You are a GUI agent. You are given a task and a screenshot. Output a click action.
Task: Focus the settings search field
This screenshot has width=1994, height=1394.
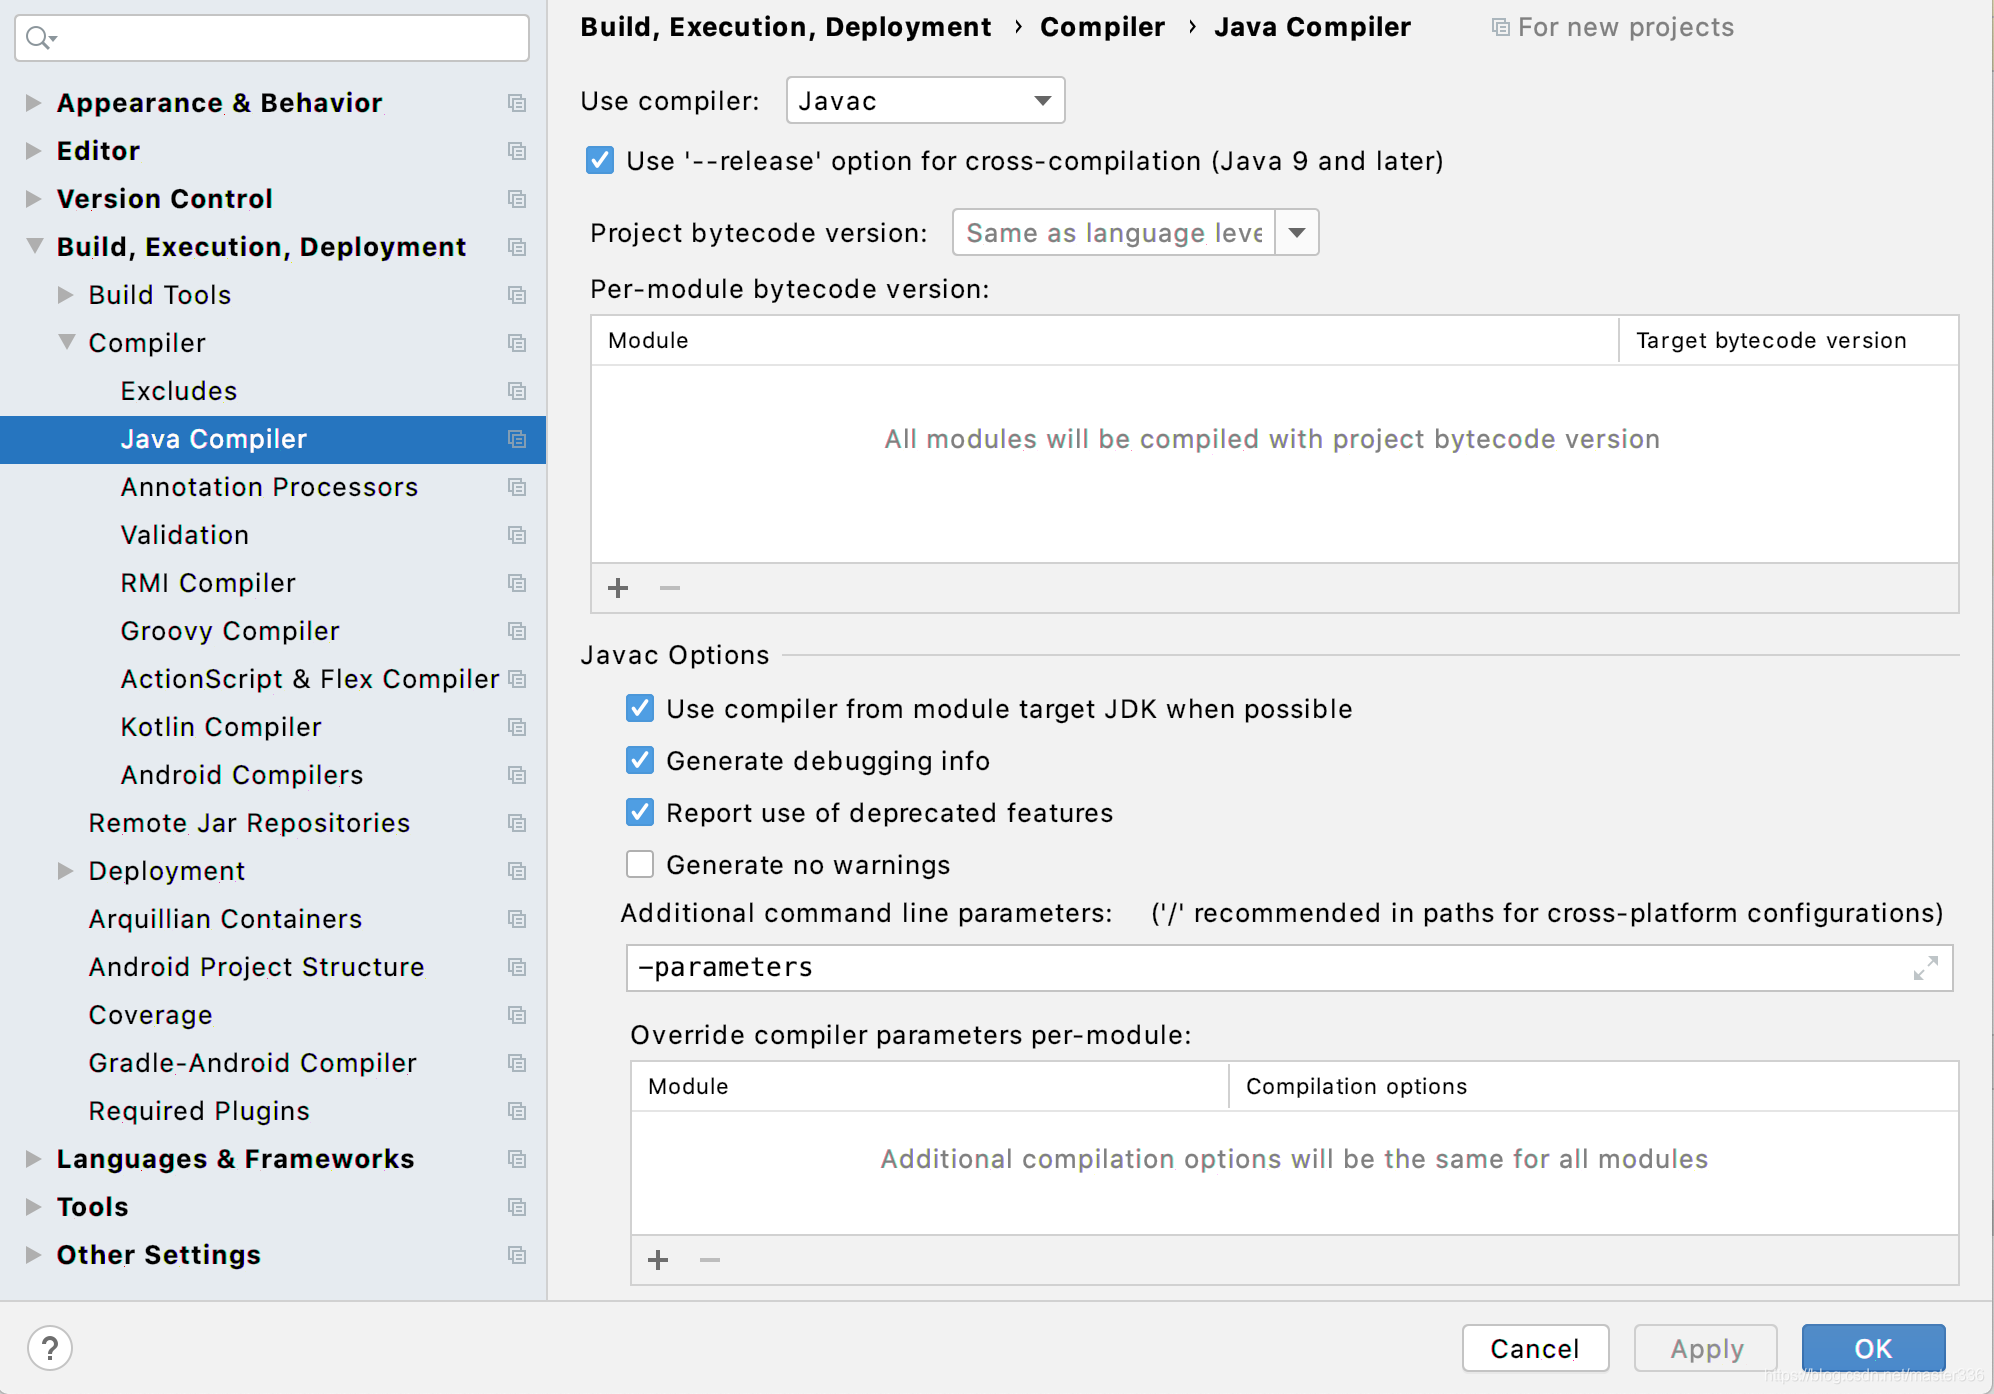pos(272,38)
